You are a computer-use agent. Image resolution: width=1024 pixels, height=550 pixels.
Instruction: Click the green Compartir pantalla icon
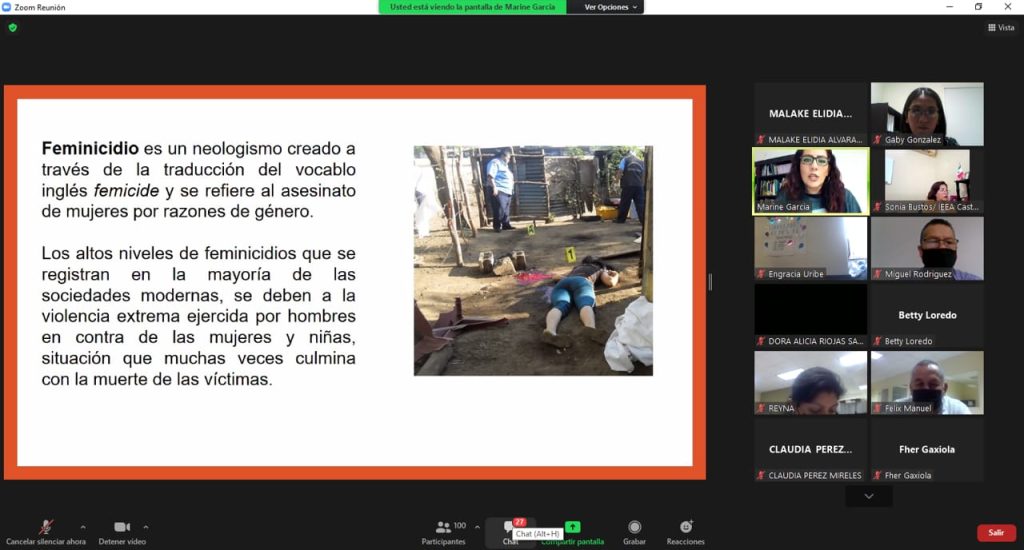[x=572, y=527]
